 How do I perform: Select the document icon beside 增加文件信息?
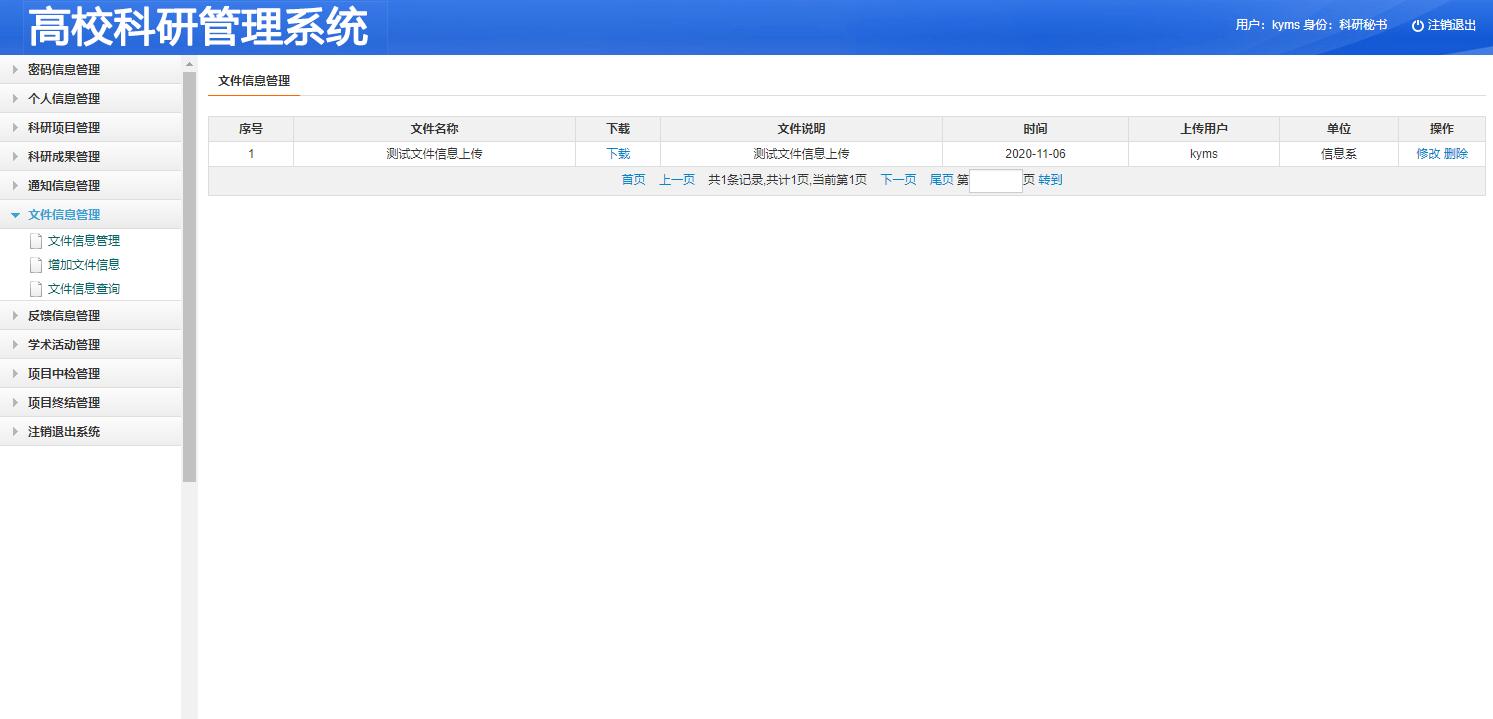point(36,264)
